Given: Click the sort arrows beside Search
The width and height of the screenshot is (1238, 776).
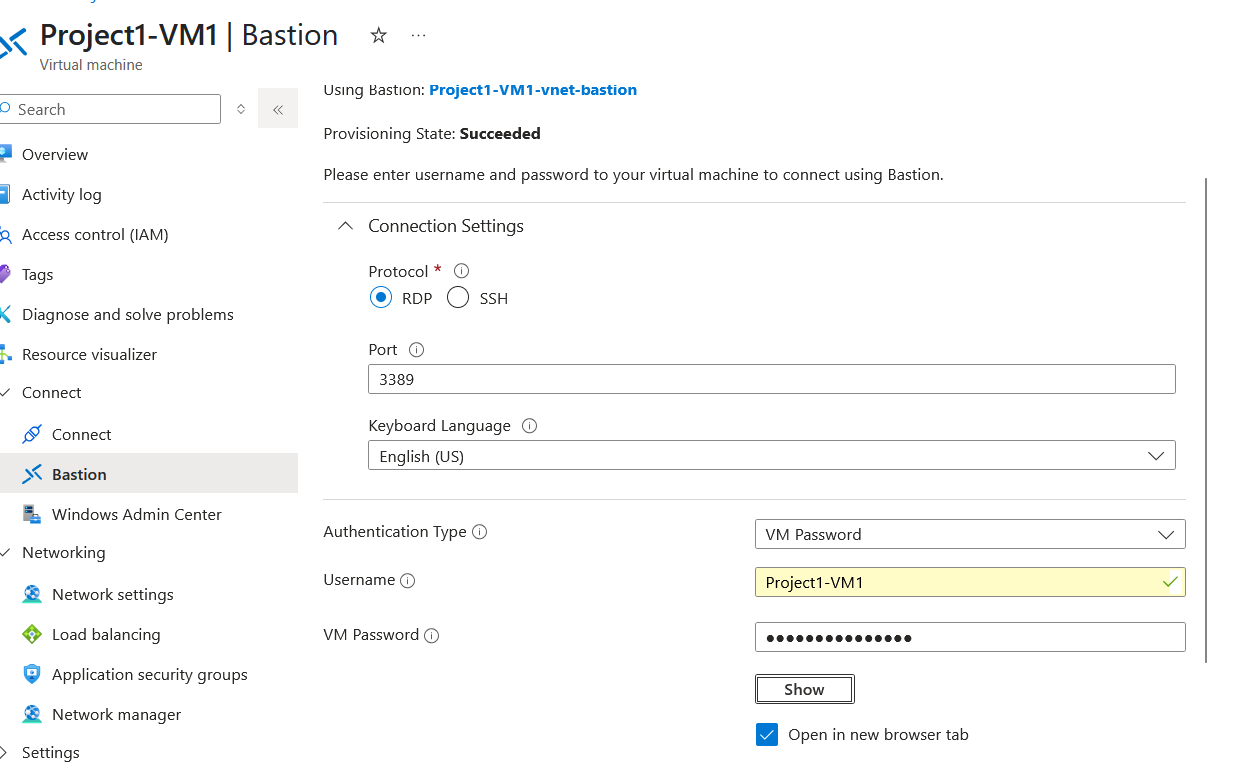Looking at the screenshot, I should coord(241,109).
